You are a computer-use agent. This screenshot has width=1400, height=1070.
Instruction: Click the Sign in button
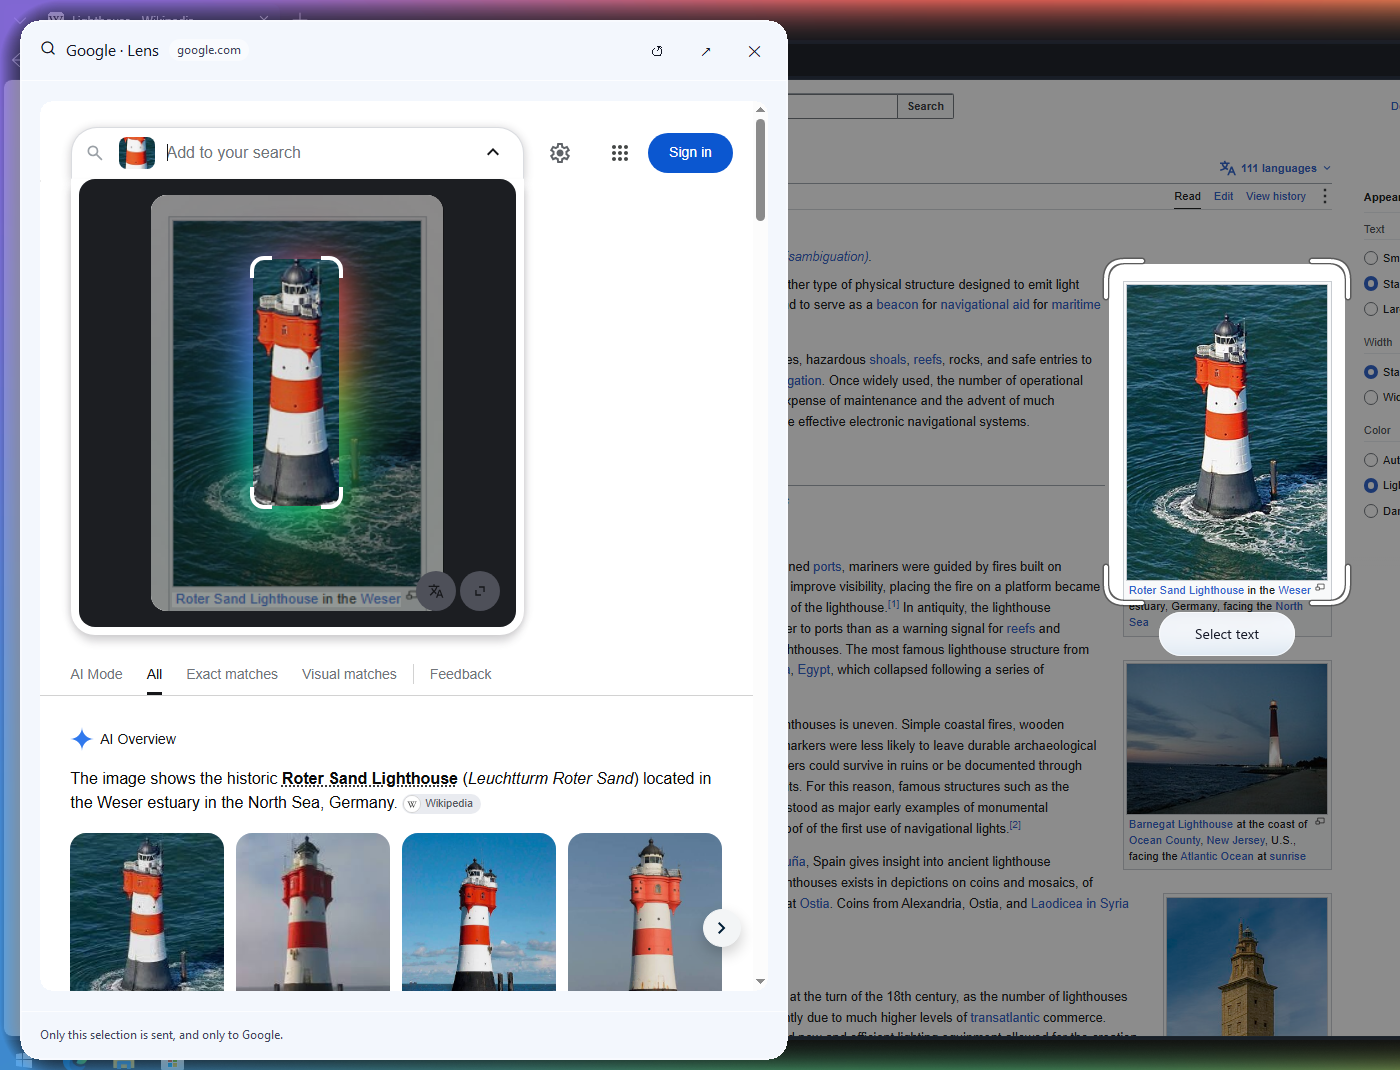[x=690, y=153]
